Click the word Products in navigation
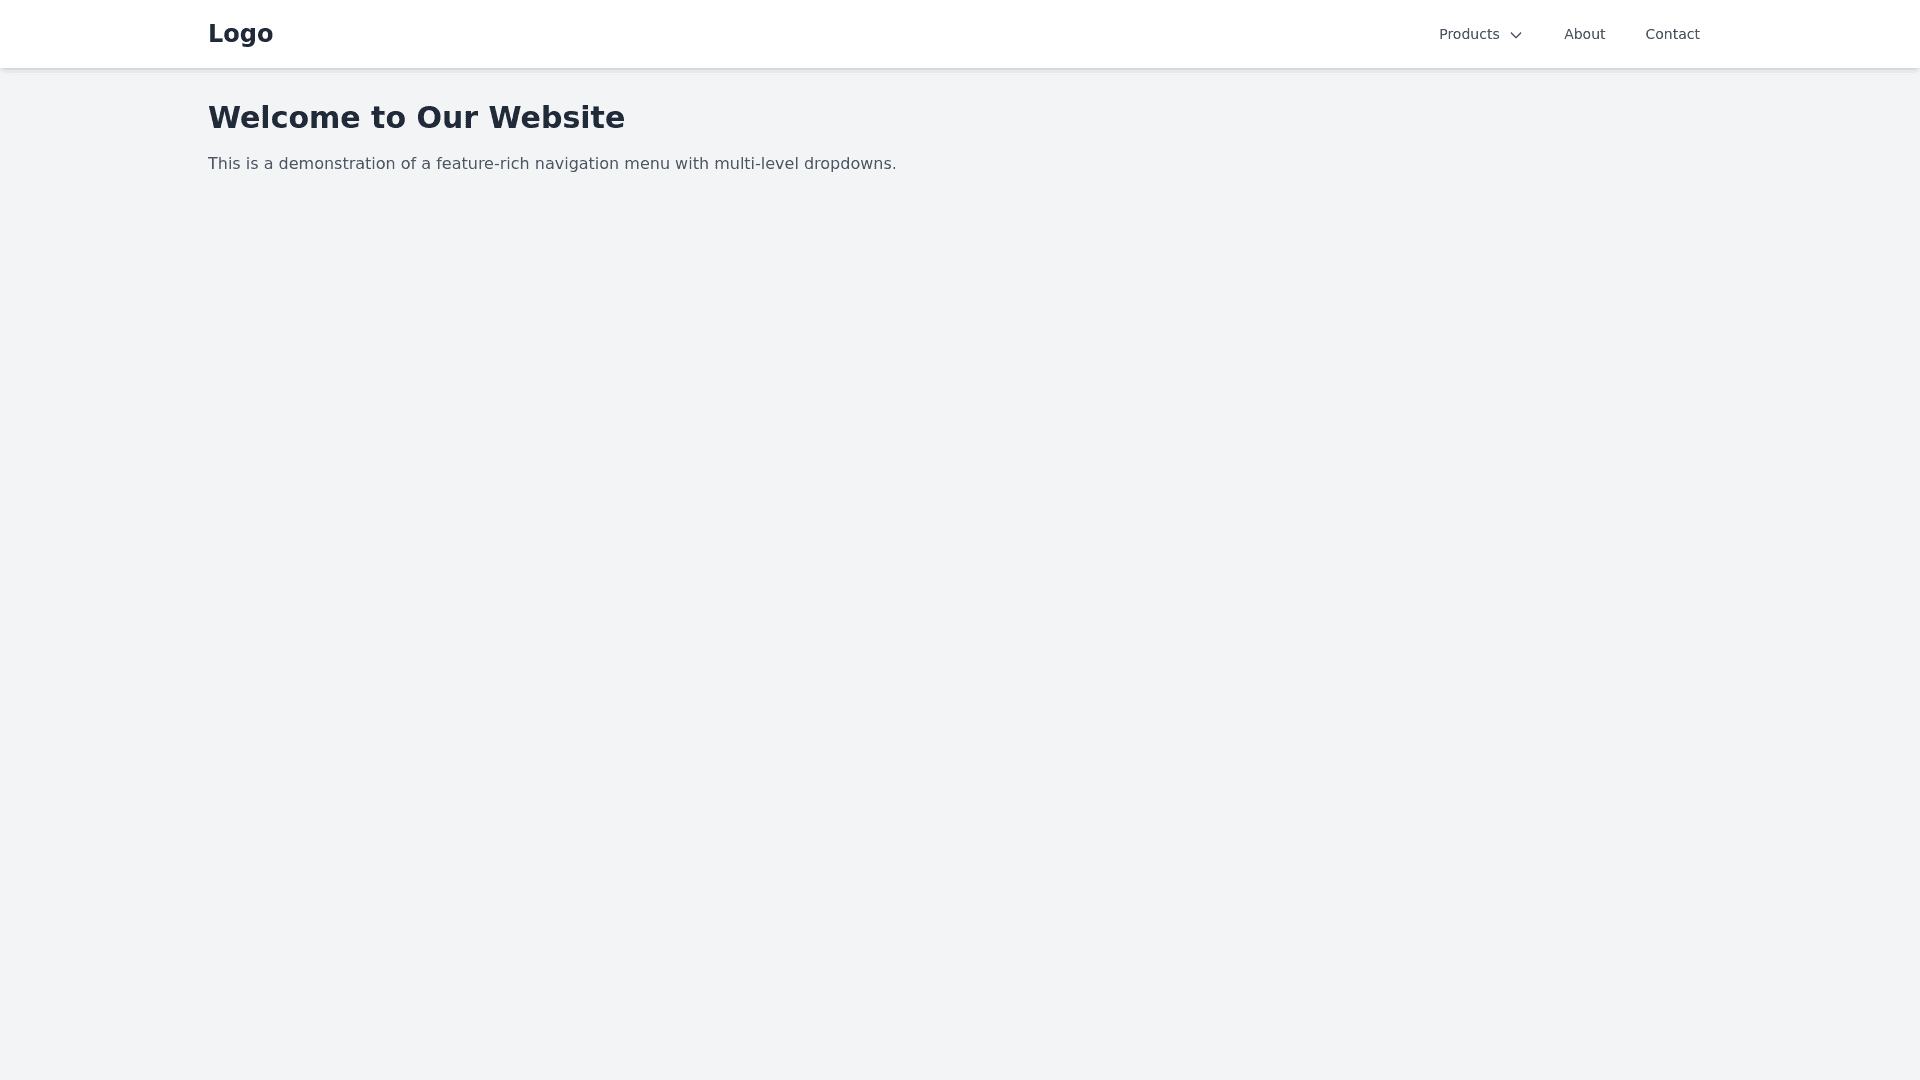The height and width of the screenshot is (1080, 1920). click(x=1469, y=34)
